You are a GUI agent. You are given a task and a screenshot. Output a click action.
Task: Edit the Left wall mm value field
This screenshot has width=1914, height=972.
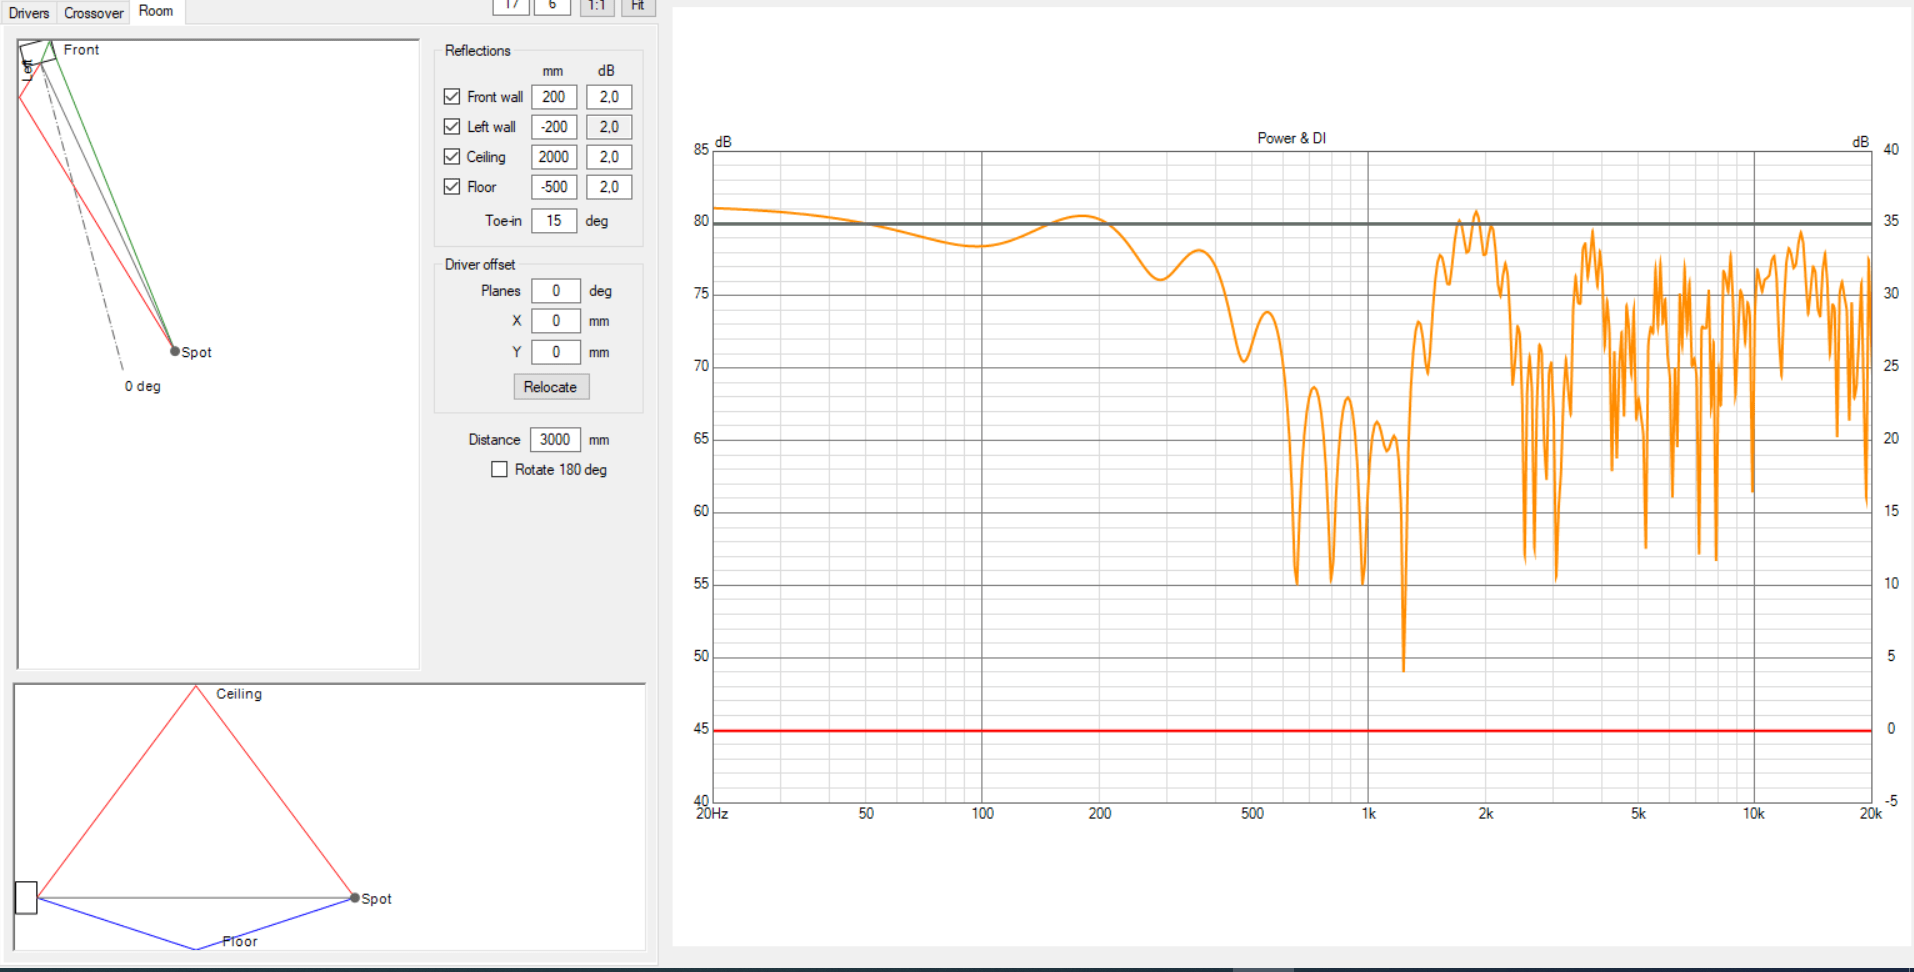point(554,127)
